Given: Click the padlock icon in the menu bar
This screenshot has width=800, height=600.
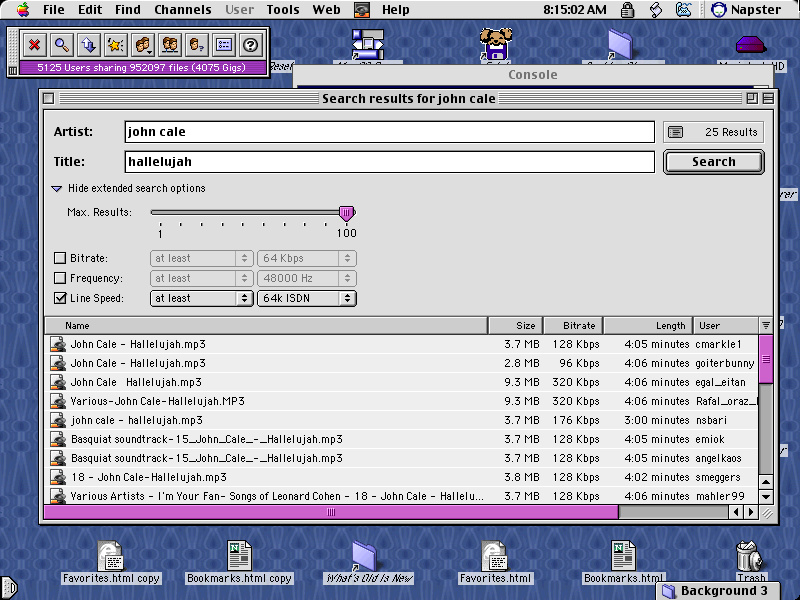Looking at the screenshot, I should point(628,10).
